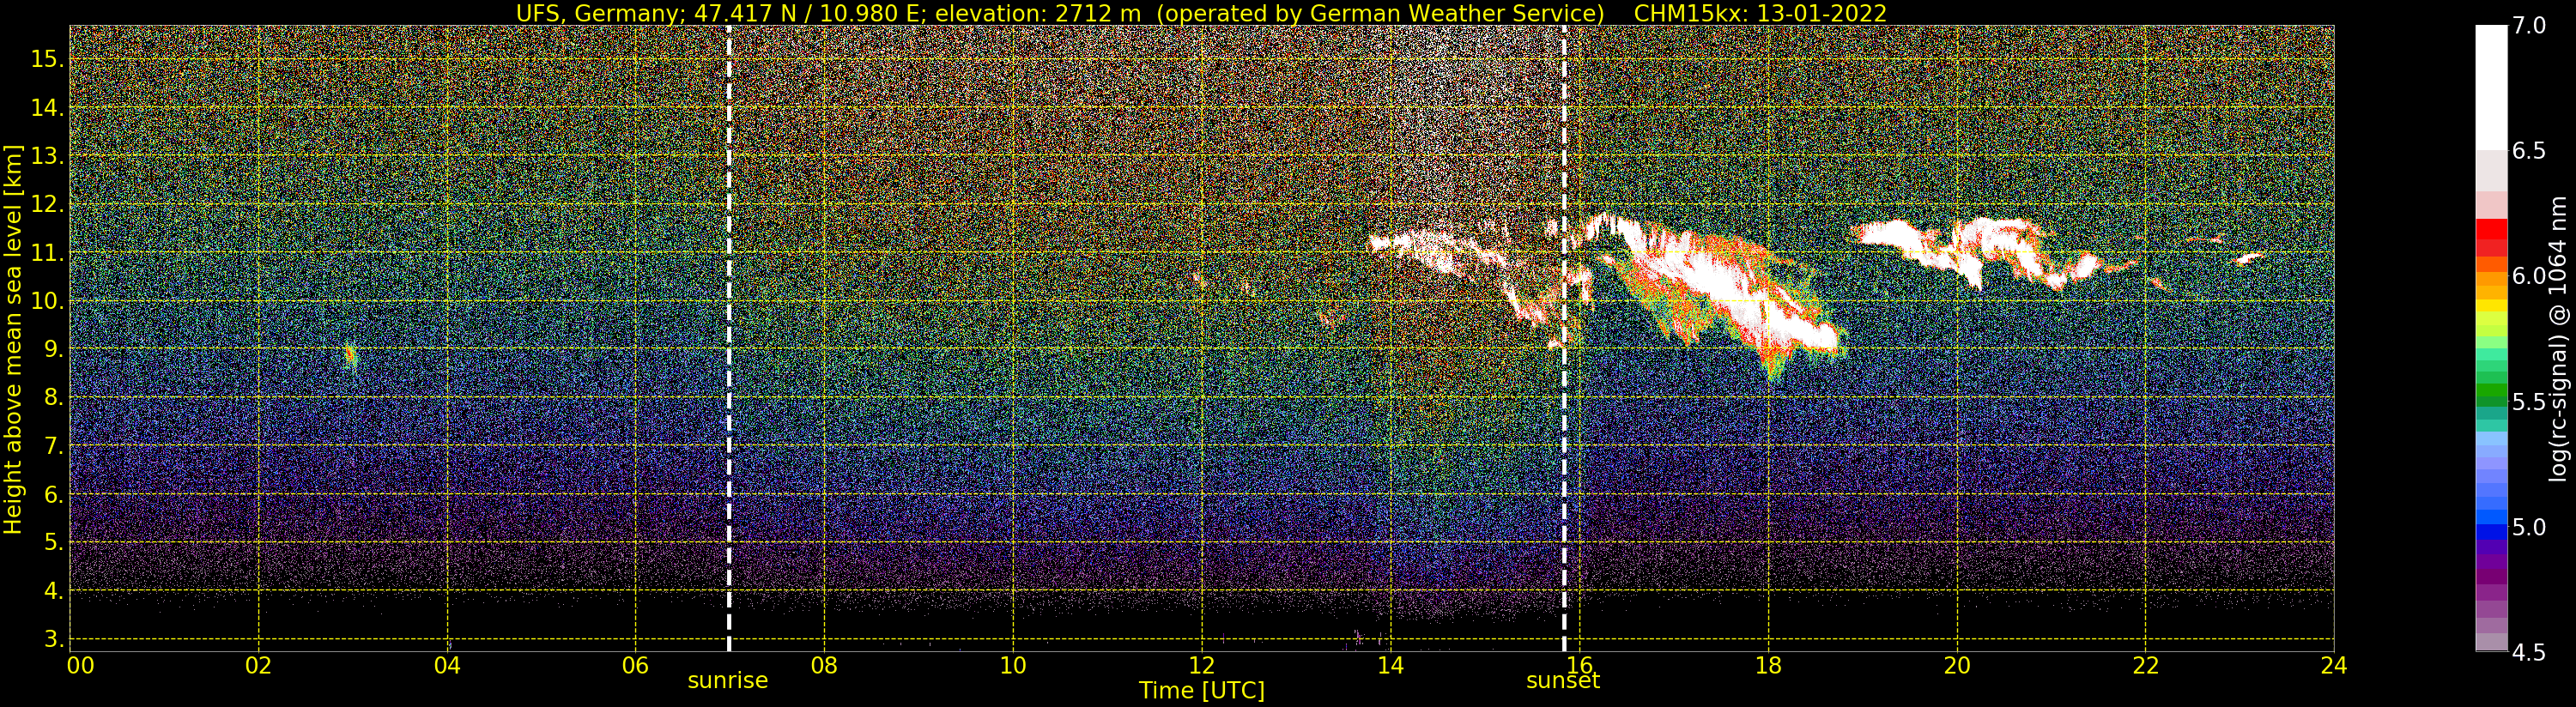Click the height axis tick label 3.
Screen dimensions: 2576x707
(x=53, y=639)
